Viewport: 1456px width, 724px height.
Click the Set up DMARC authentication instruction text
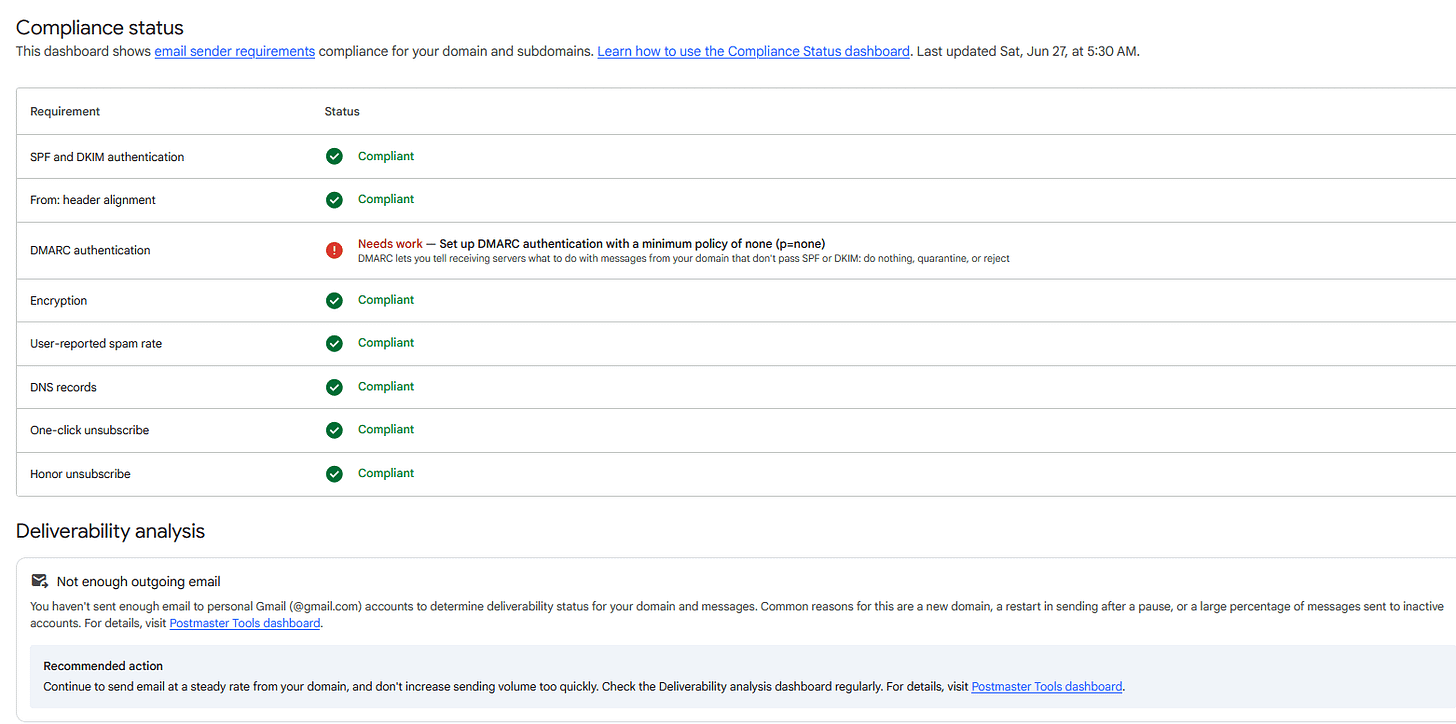click(x=632, y=244)
